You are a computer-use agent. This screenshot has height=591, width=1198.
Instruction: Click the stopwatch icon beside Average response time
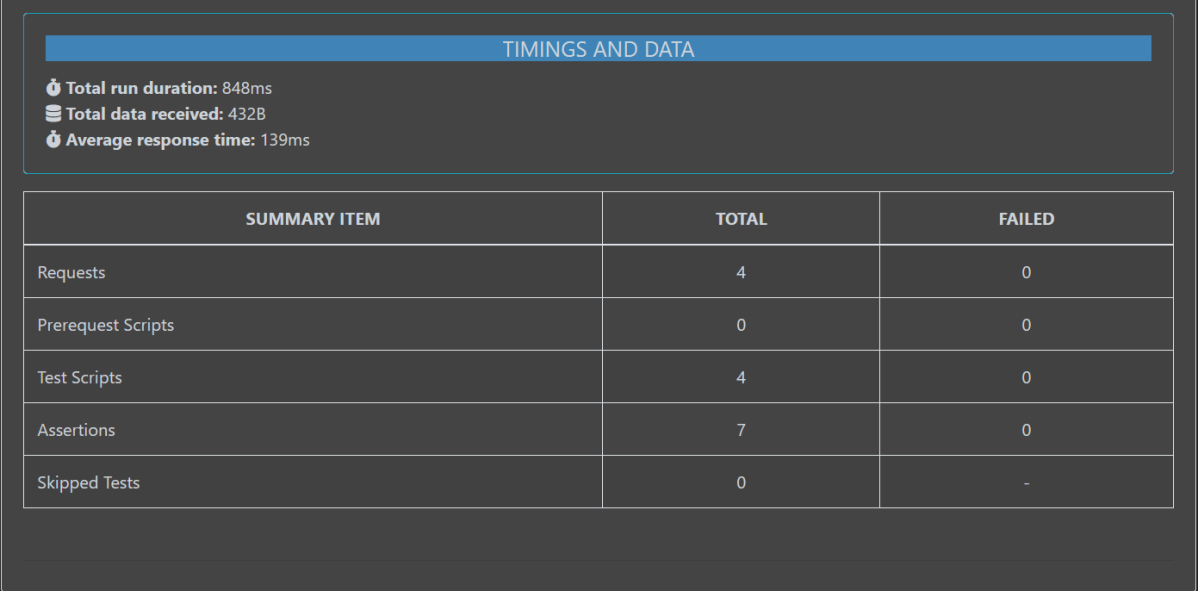[54, 140]
